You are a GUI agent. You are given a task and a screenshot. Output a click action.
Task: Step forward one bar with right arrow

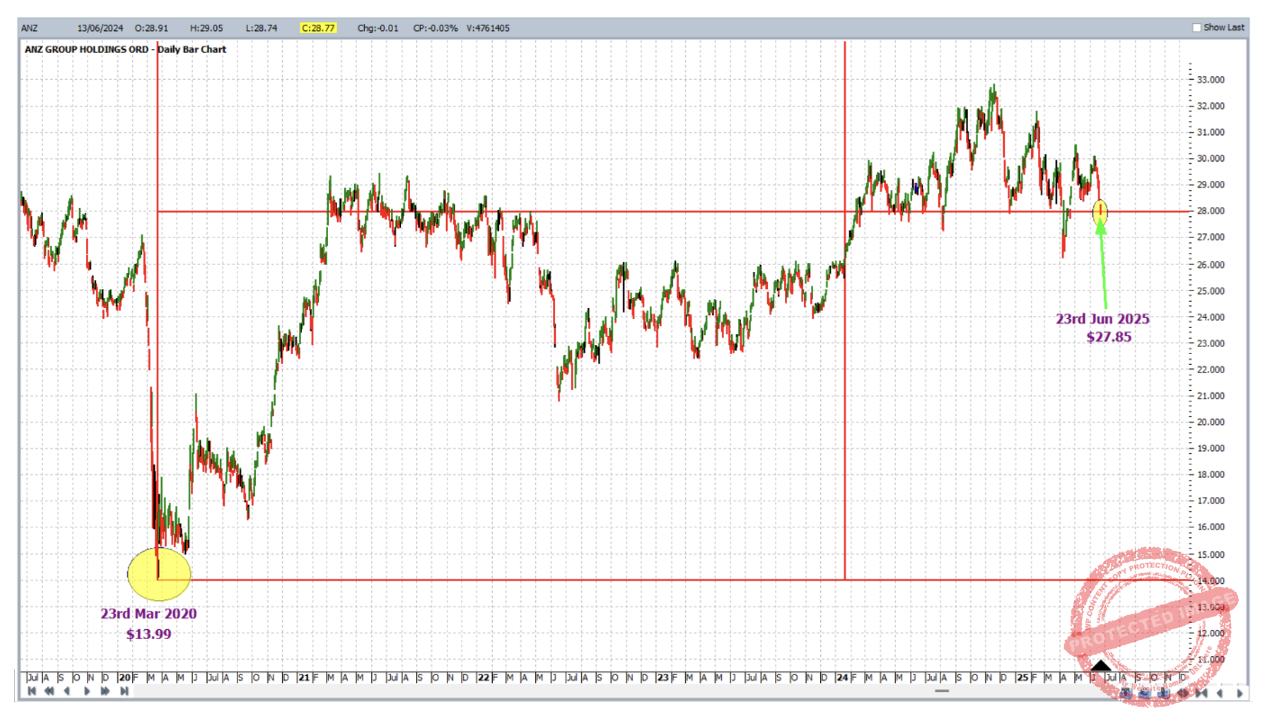tap(87, 691)
